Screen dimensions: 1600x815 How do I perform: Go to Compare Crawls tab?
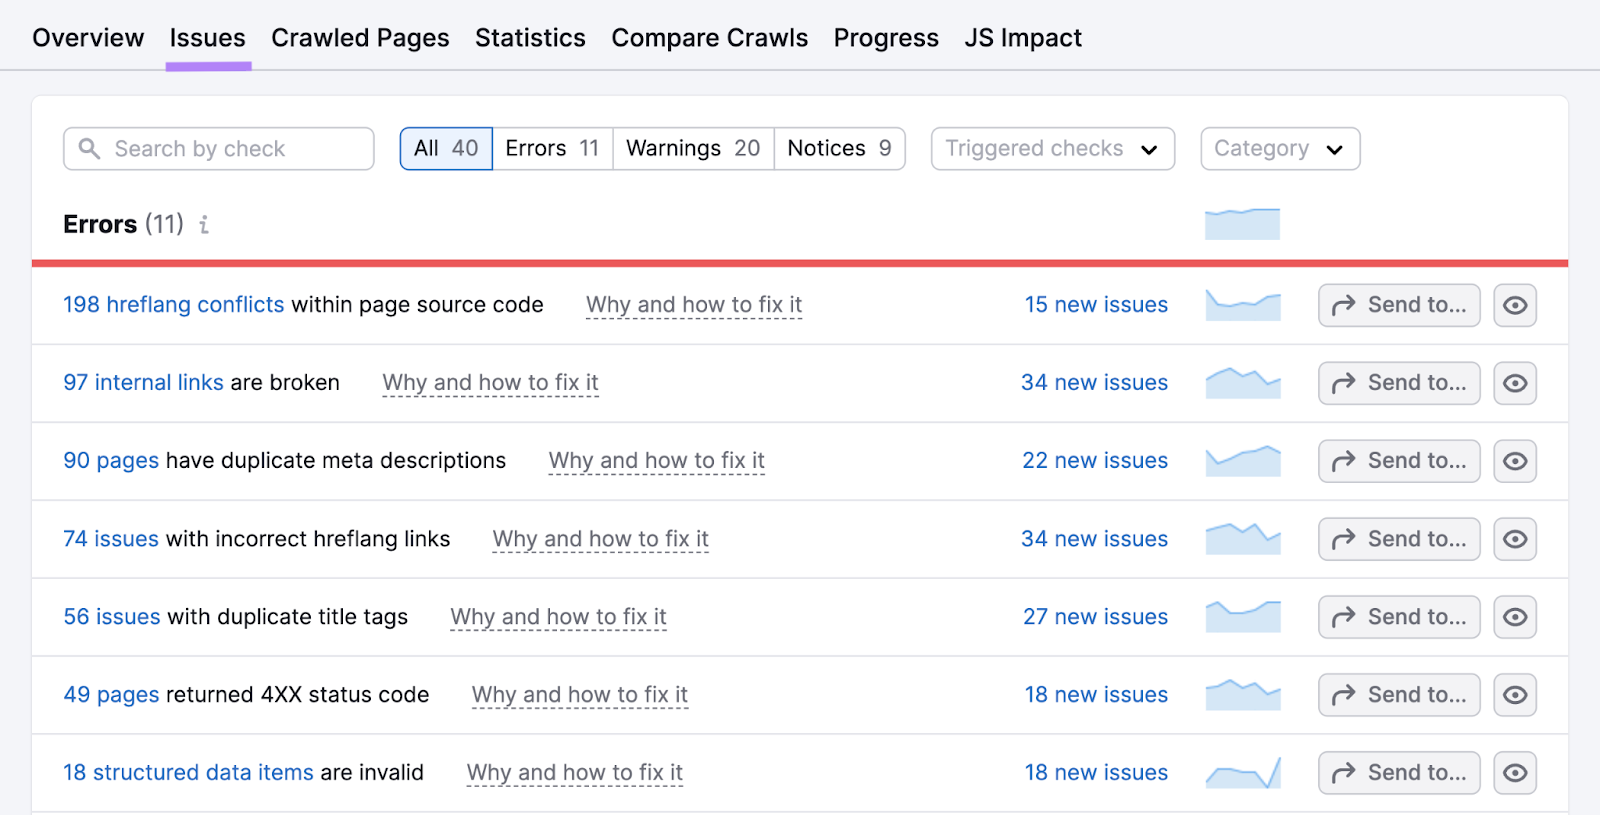click(709, 38)
